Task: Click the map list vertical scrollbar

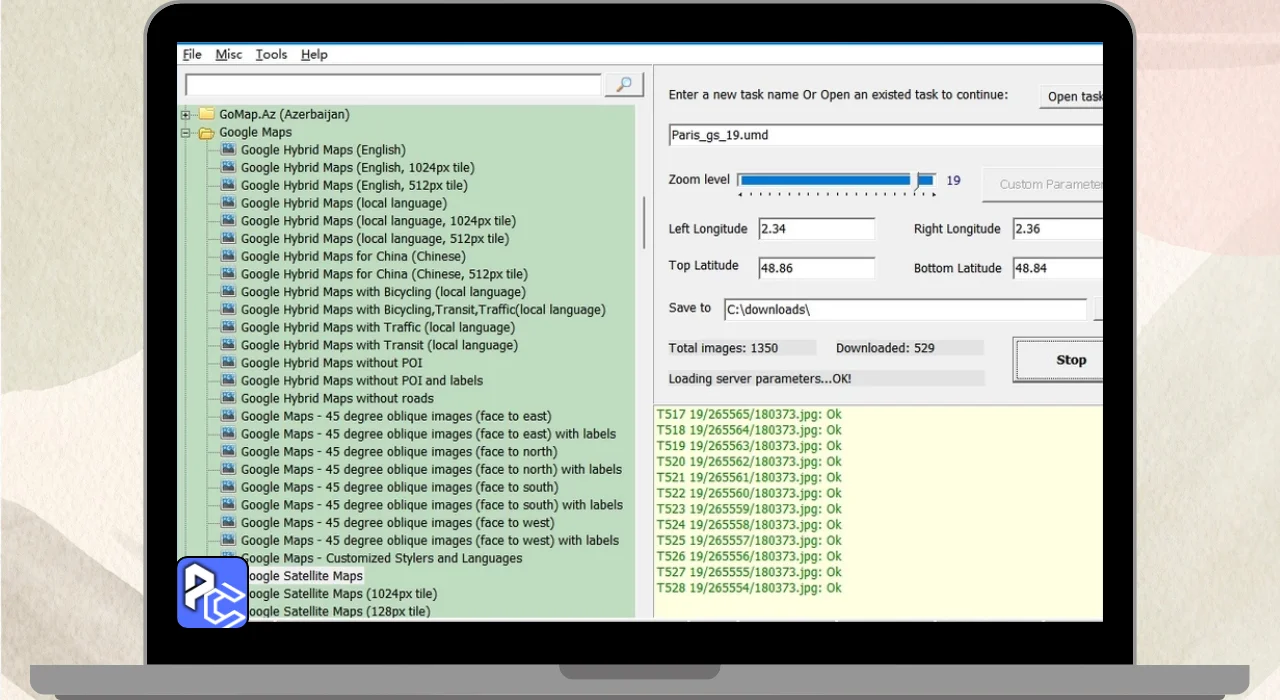Action: (x=644, y=222)
